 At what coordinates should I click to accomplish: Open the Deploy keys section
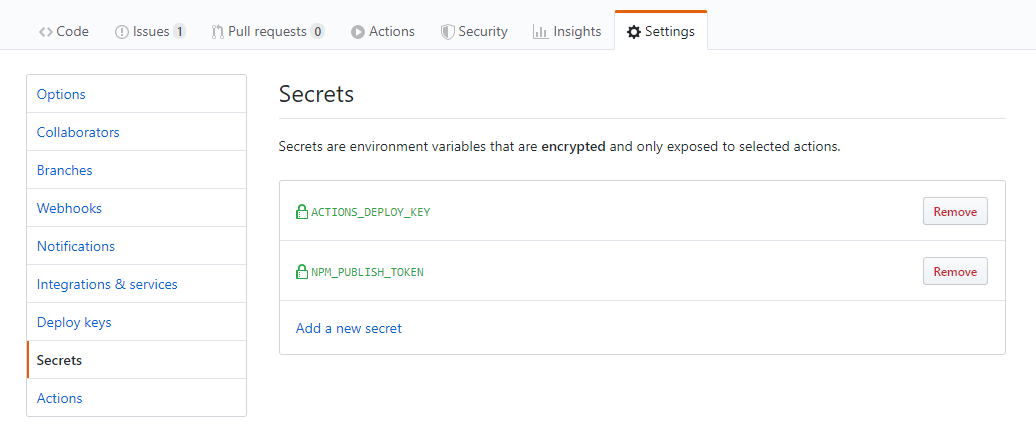pos(74,322)
